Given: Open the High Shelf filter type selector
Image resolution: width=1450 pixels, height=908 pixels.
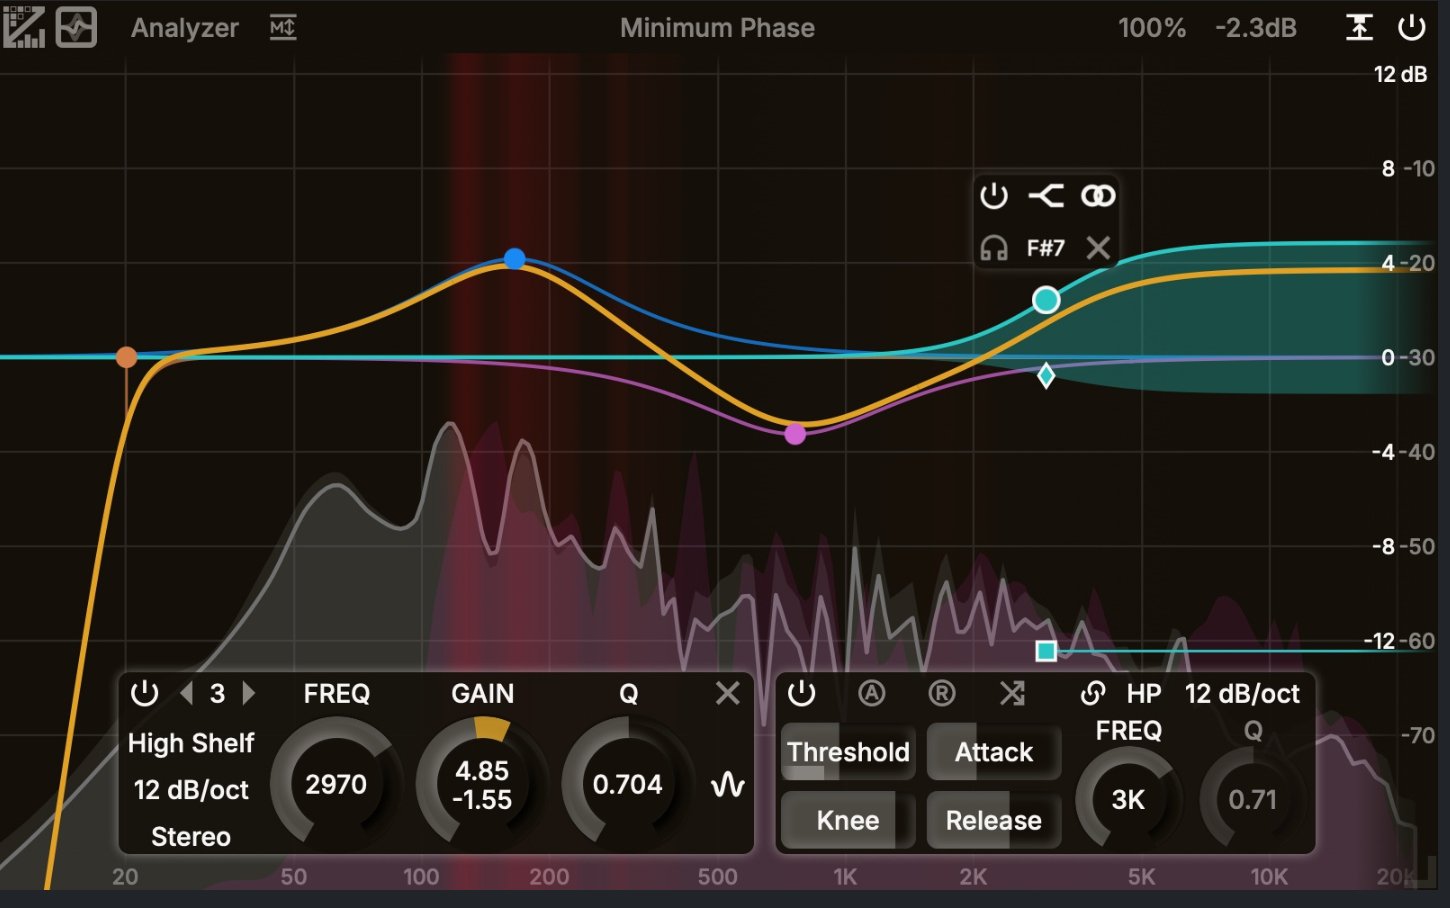Looking at the screenshot, I should point(191,743).
